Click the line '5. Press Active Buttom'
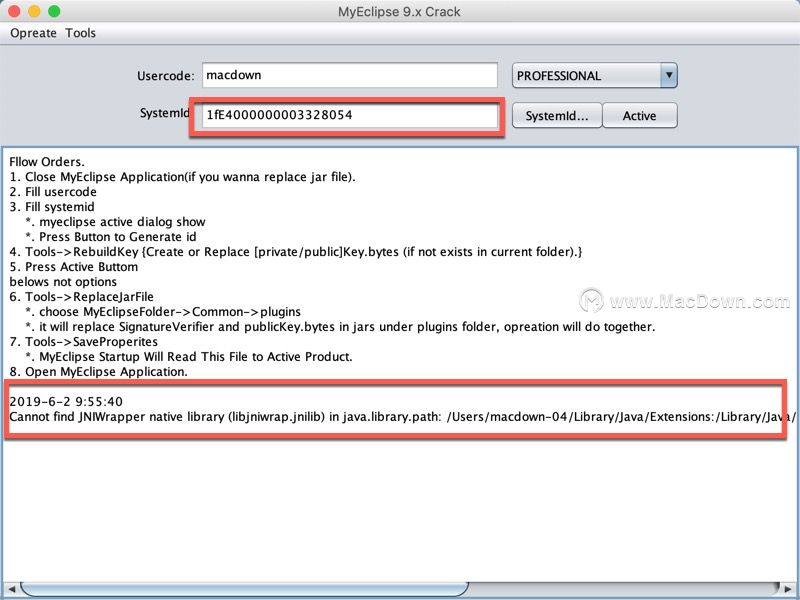 [x=73, y=267]
